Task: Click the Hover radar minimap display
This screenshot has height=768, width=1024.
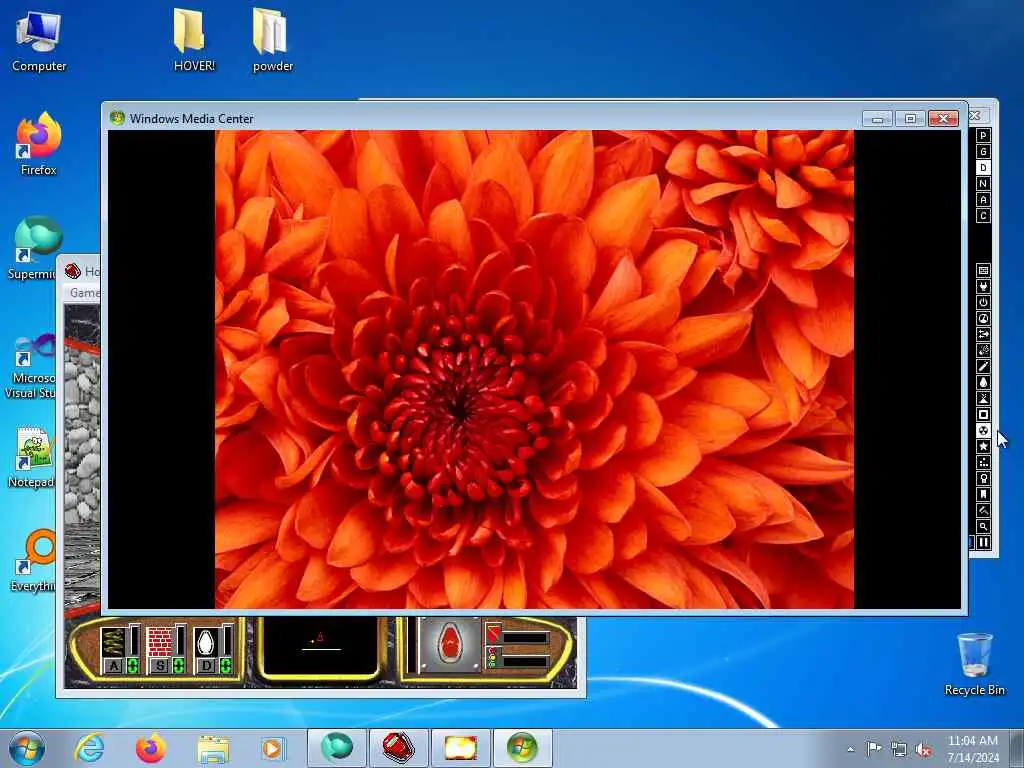Action: coord(320,645)
